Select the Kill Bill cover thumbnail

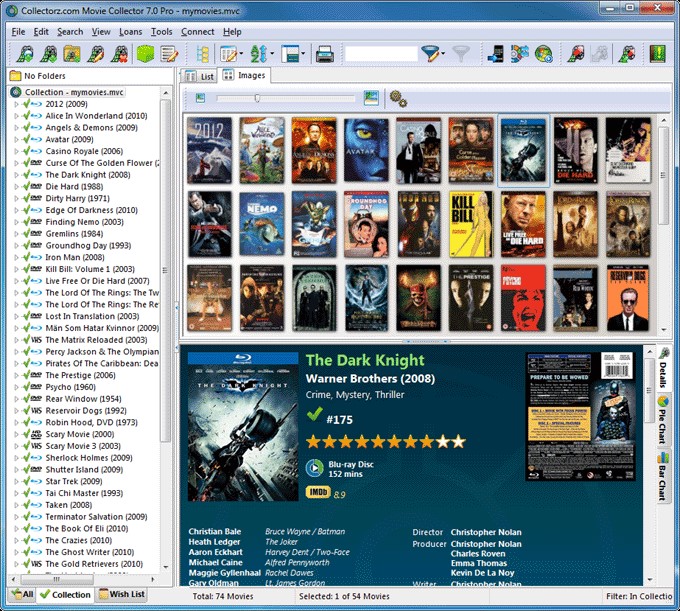(471, 224)
